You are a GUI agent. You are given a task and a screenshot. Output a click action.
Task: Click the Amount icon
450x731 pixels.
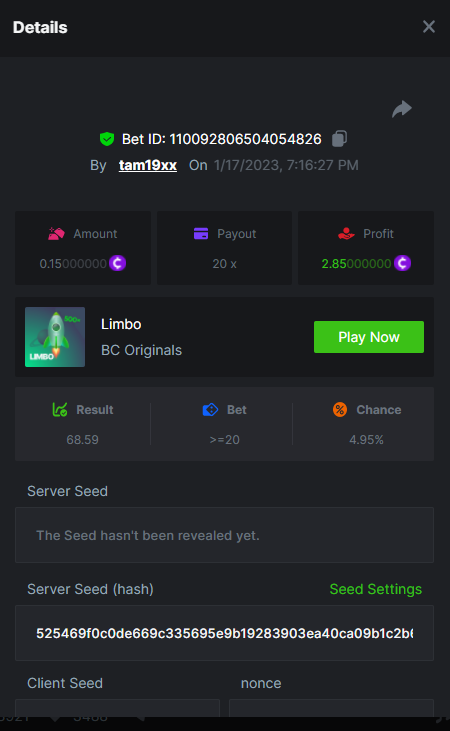[56, 234]
